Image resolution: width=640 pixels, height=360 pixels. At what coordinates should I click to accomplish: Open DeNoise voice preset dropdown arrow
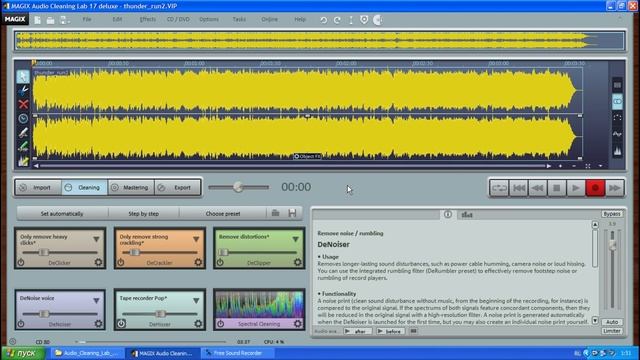(x=96, y=300)
